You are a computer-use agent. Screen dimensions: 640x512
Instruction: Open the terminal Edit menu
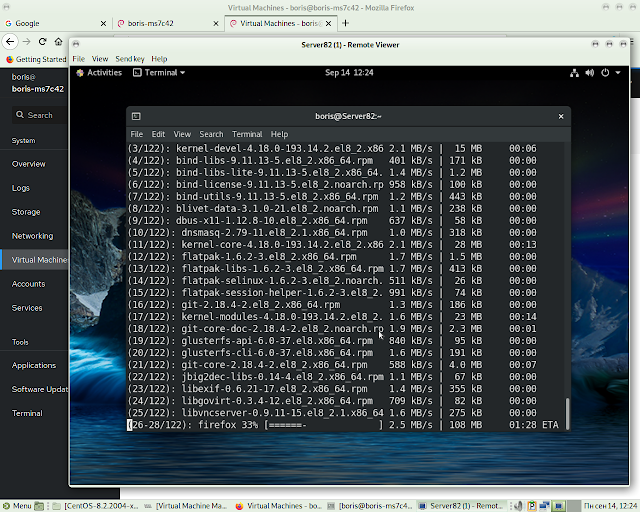(158, 134)
